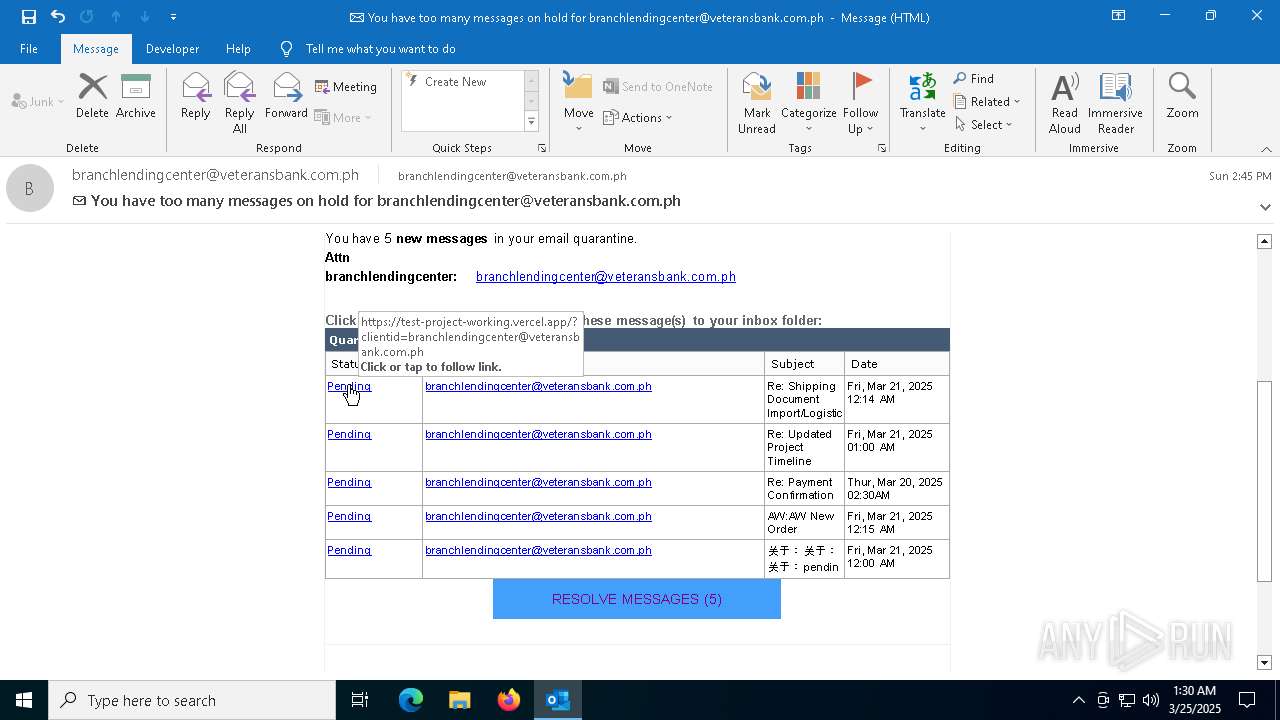Open the Quick Steps dialog launcher
Viewport: 1280px width, 720px height.
tap(542, 148)
